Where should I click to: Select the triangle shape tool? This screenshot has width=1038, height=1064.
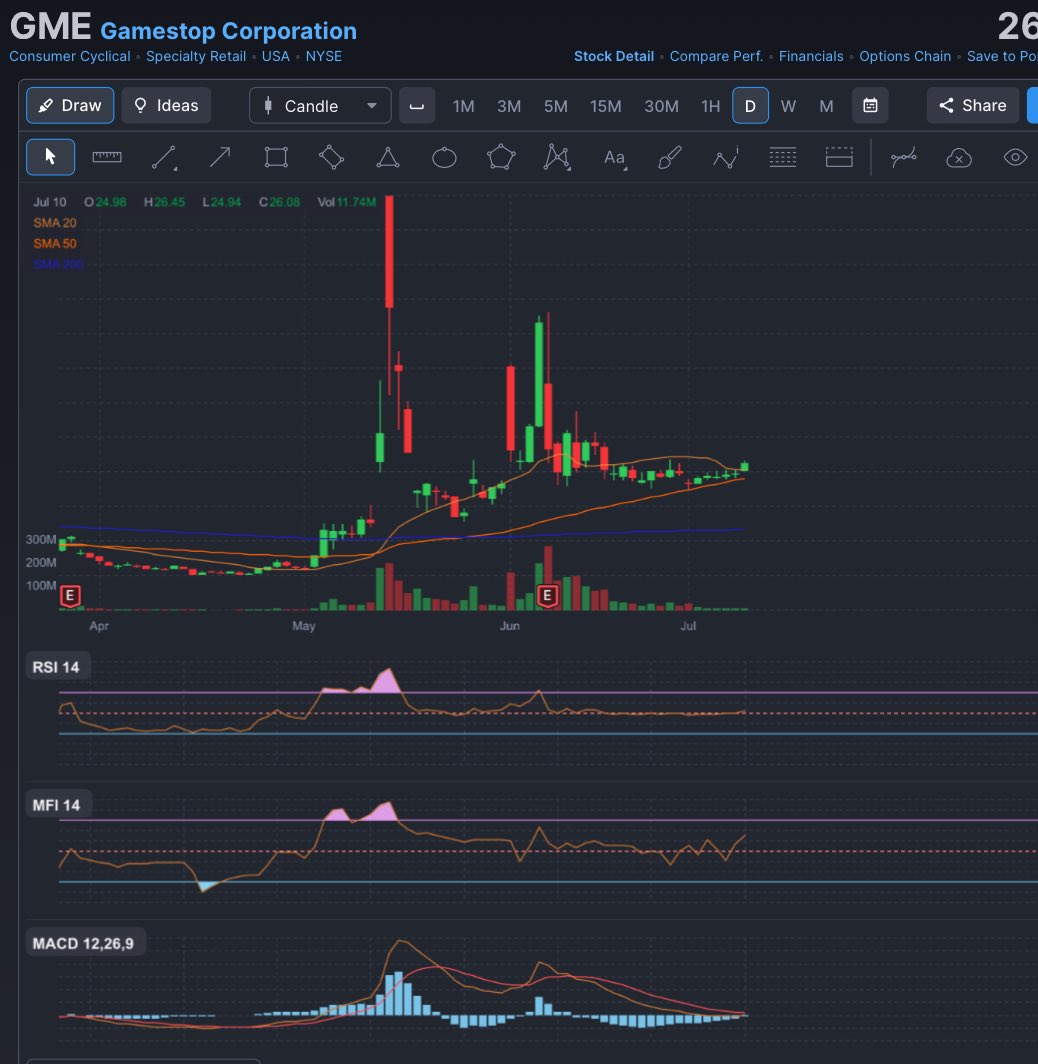tap(388, 157)
